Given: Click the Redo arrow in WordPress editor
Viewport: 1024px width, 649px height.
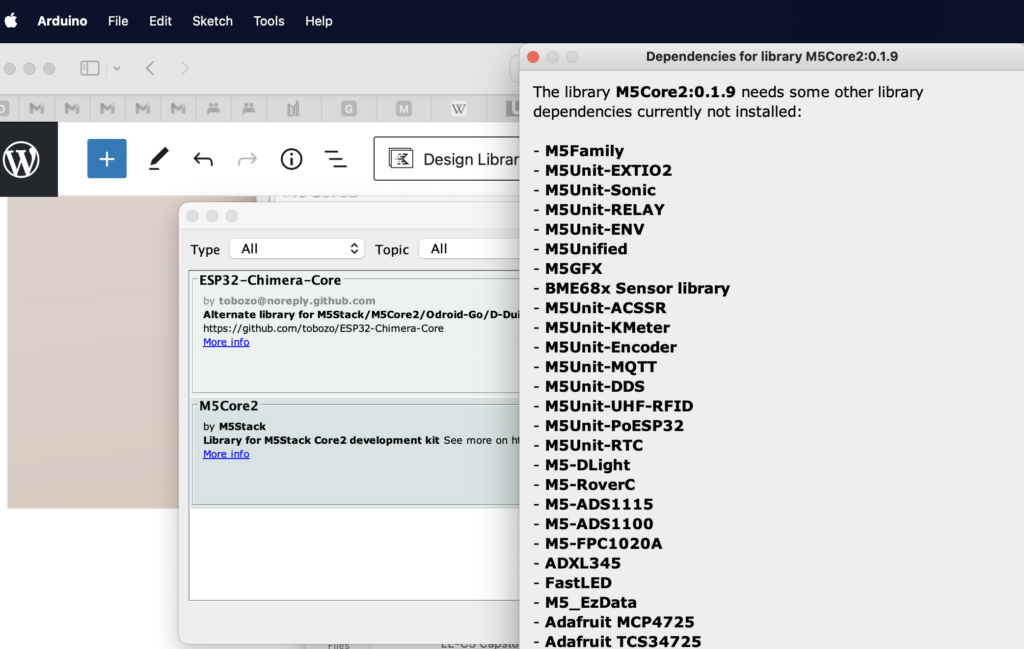Looking at the screenshot, I should (x=248, y=159).
